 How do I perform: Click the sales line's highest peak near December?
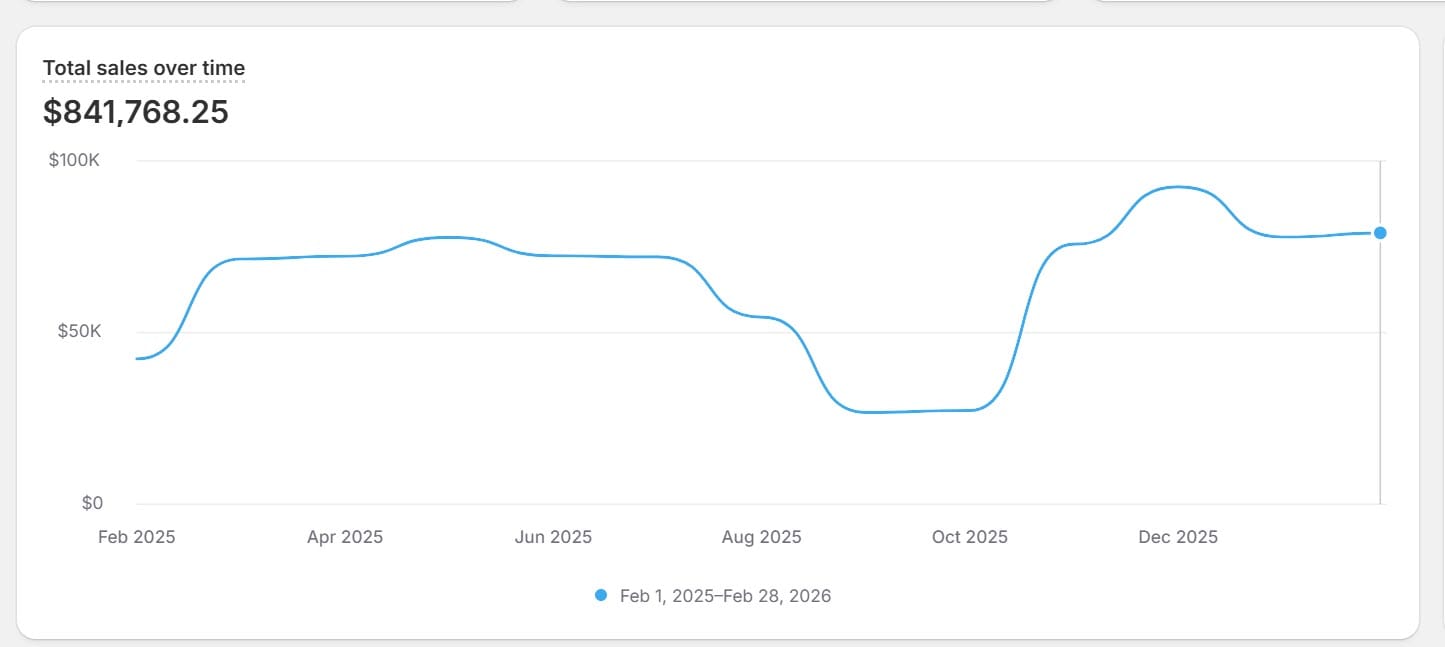pyautogui.click(x=1178, y=187)
